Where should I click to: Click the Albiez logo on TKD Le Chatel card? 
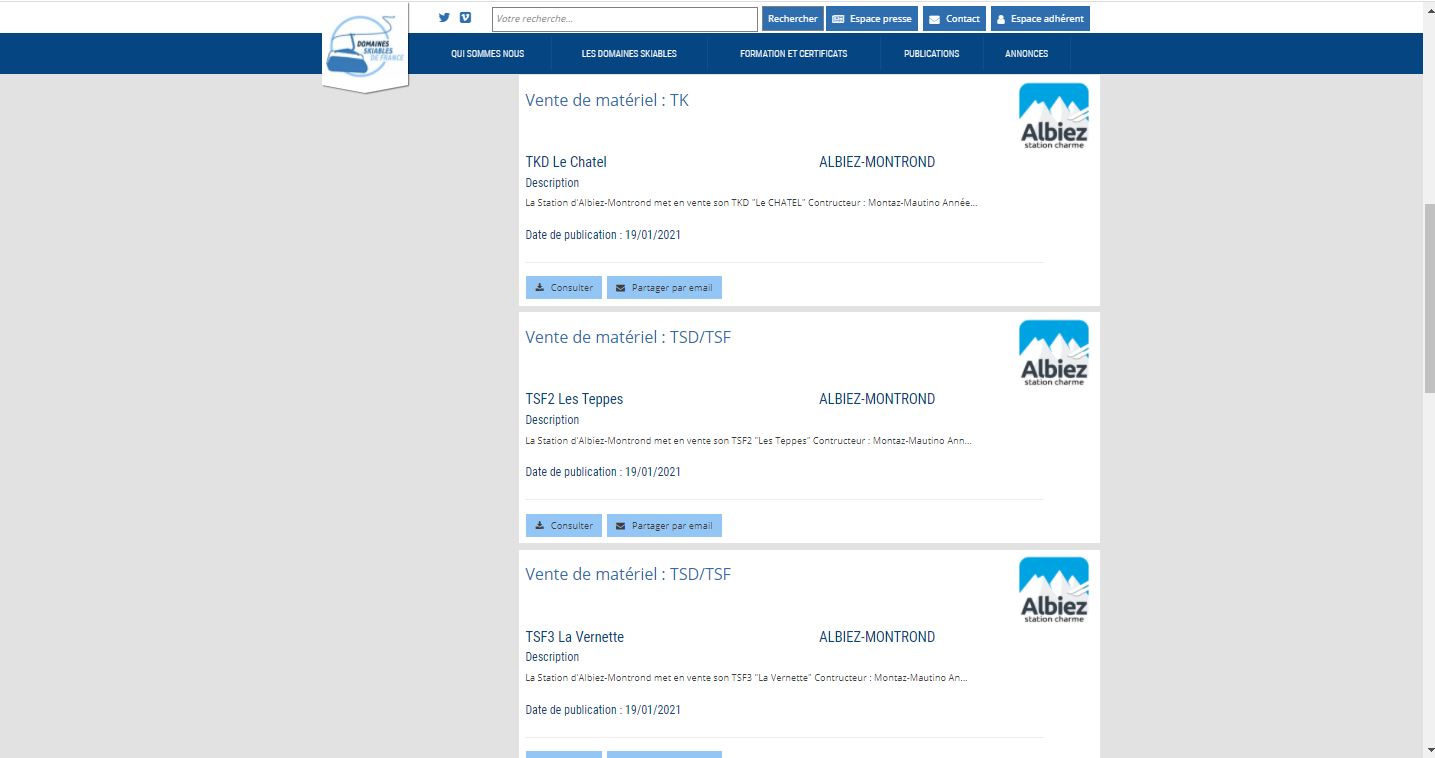click(1053, 116)
